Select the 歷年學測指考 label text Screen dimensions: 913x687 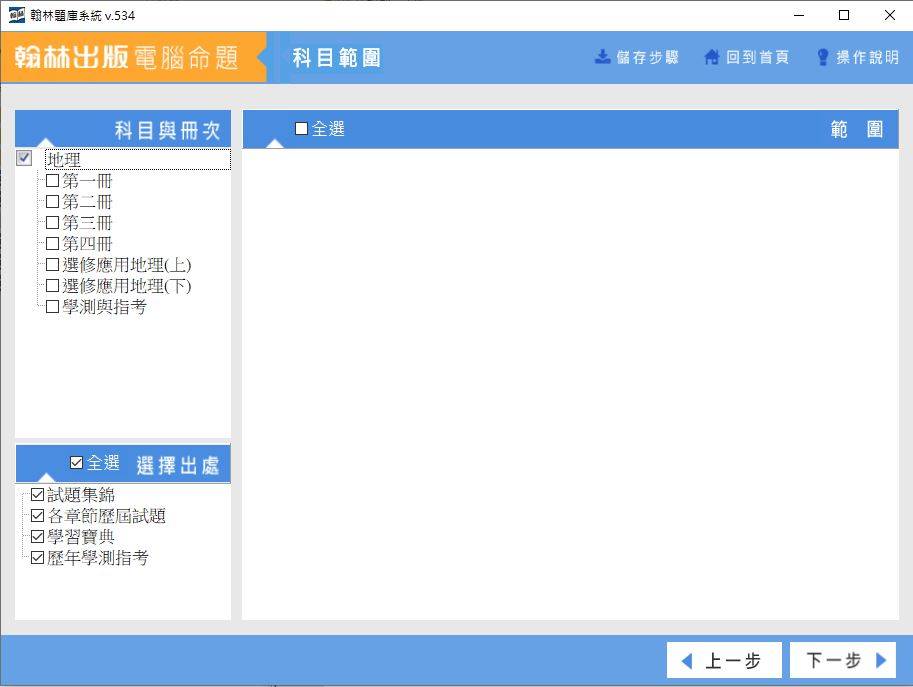[x=98, y=558]
